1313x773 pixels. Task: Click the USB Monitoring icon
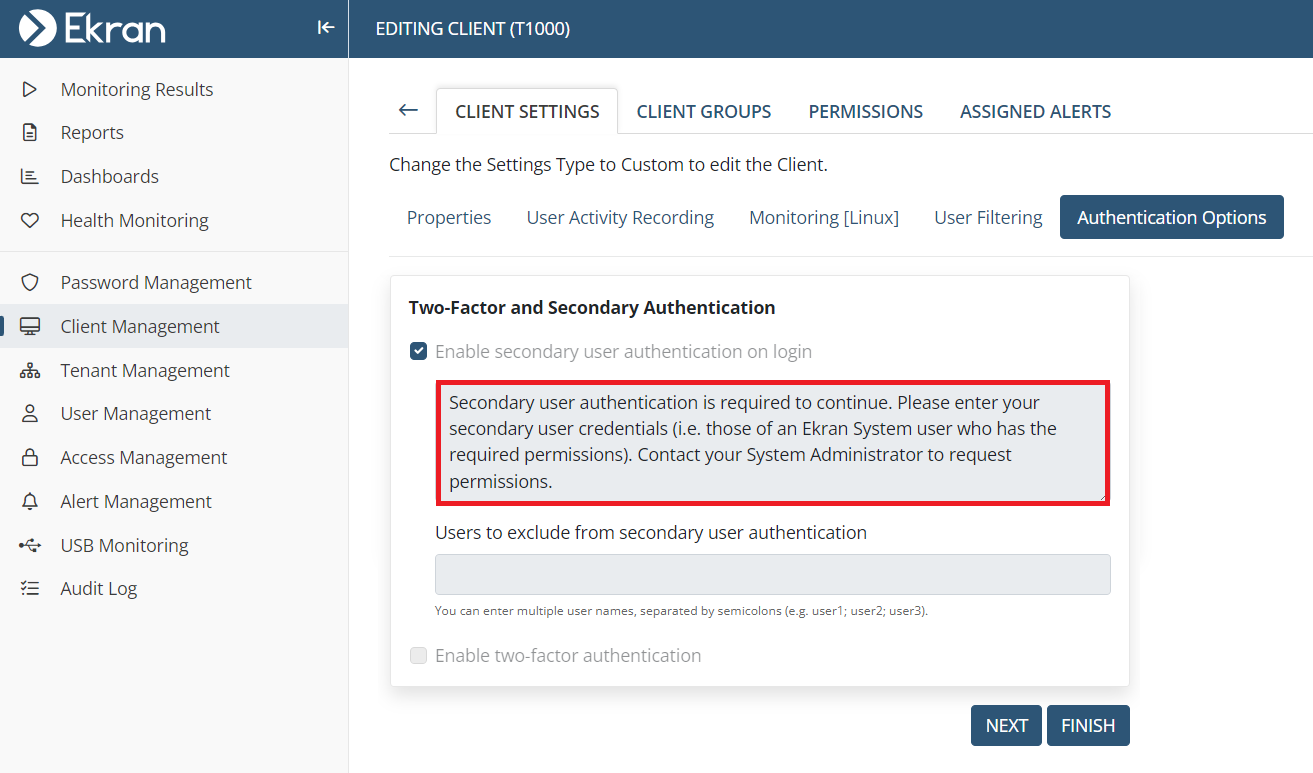(x=30, y=545)
